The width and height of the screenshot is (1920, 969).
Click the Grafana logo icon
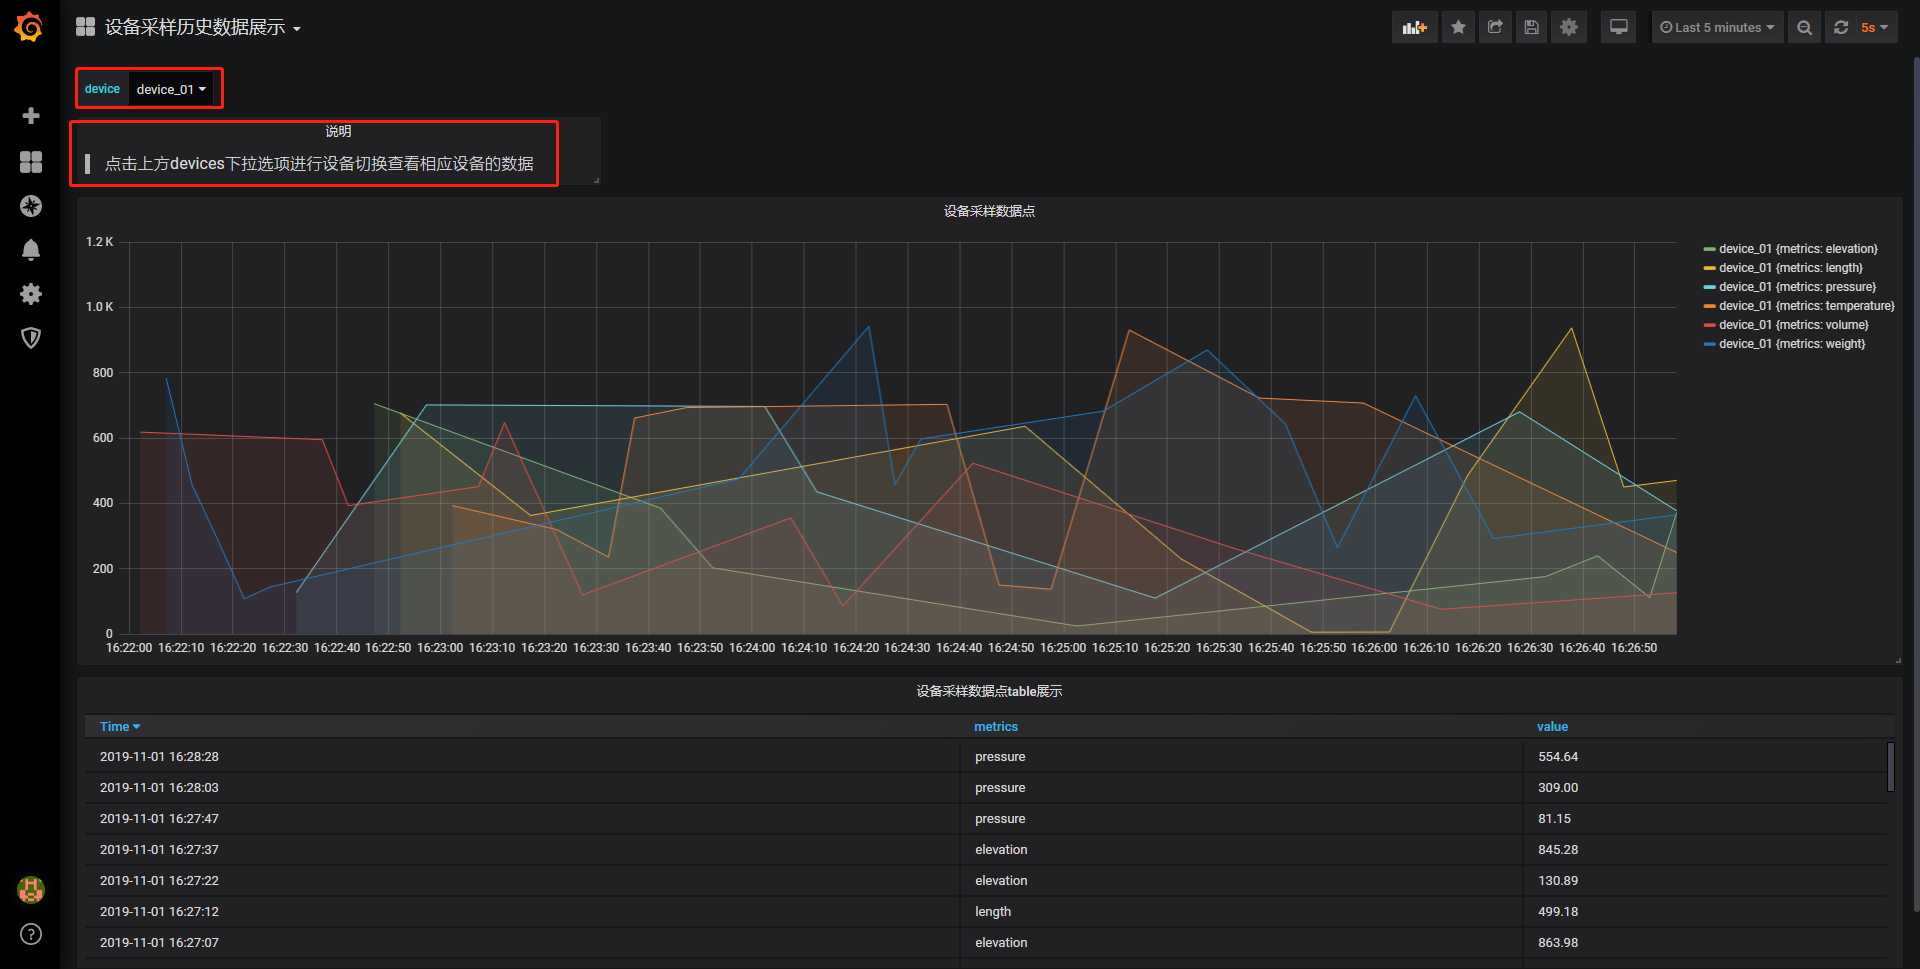pyautogui.click(x=29, y=27)
